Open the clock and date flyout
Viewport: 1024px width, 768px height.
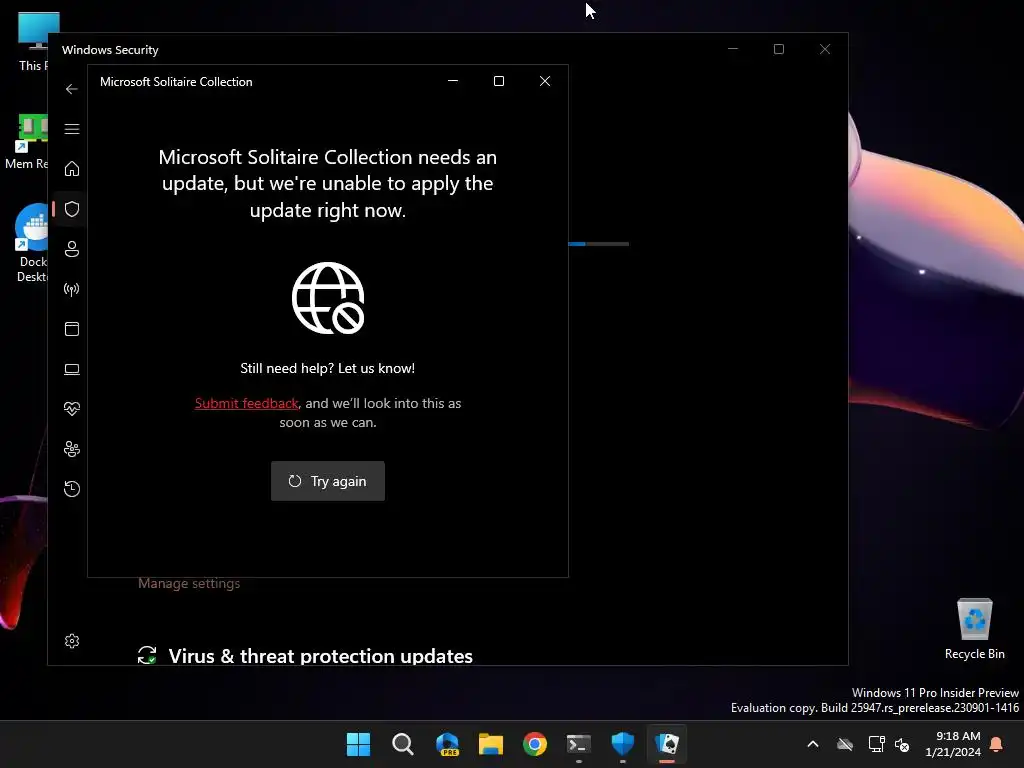[x=953, y=744]
